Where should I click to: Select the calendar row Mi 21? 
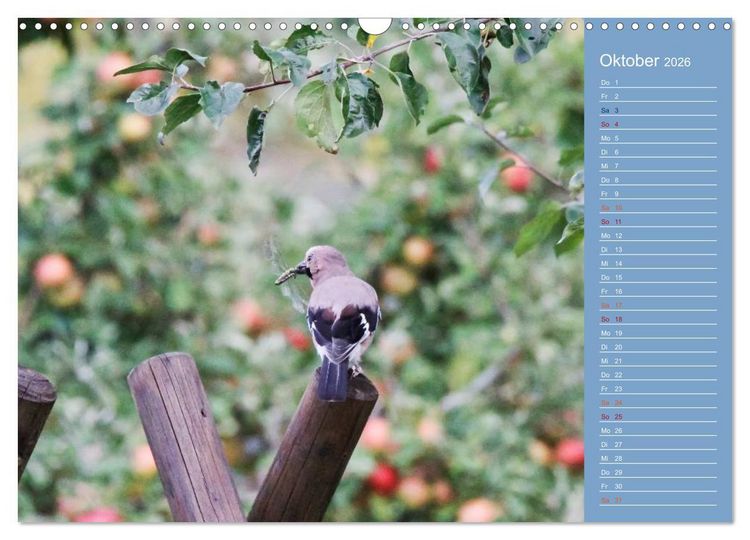coord(658,361)
